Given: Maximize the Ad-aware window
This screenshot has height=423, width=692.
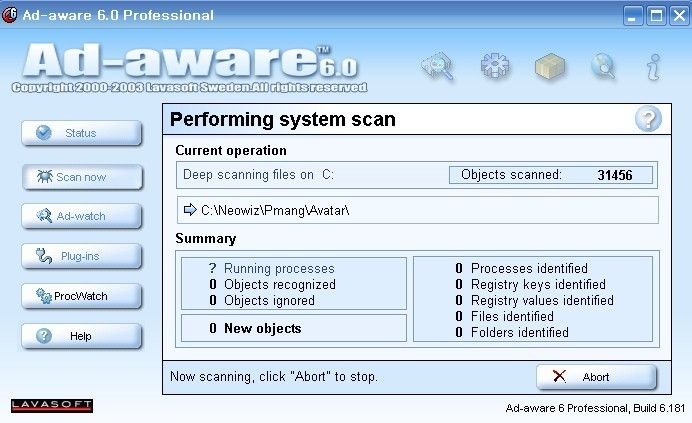Looking at the screenshot, I should pos(656,16).
